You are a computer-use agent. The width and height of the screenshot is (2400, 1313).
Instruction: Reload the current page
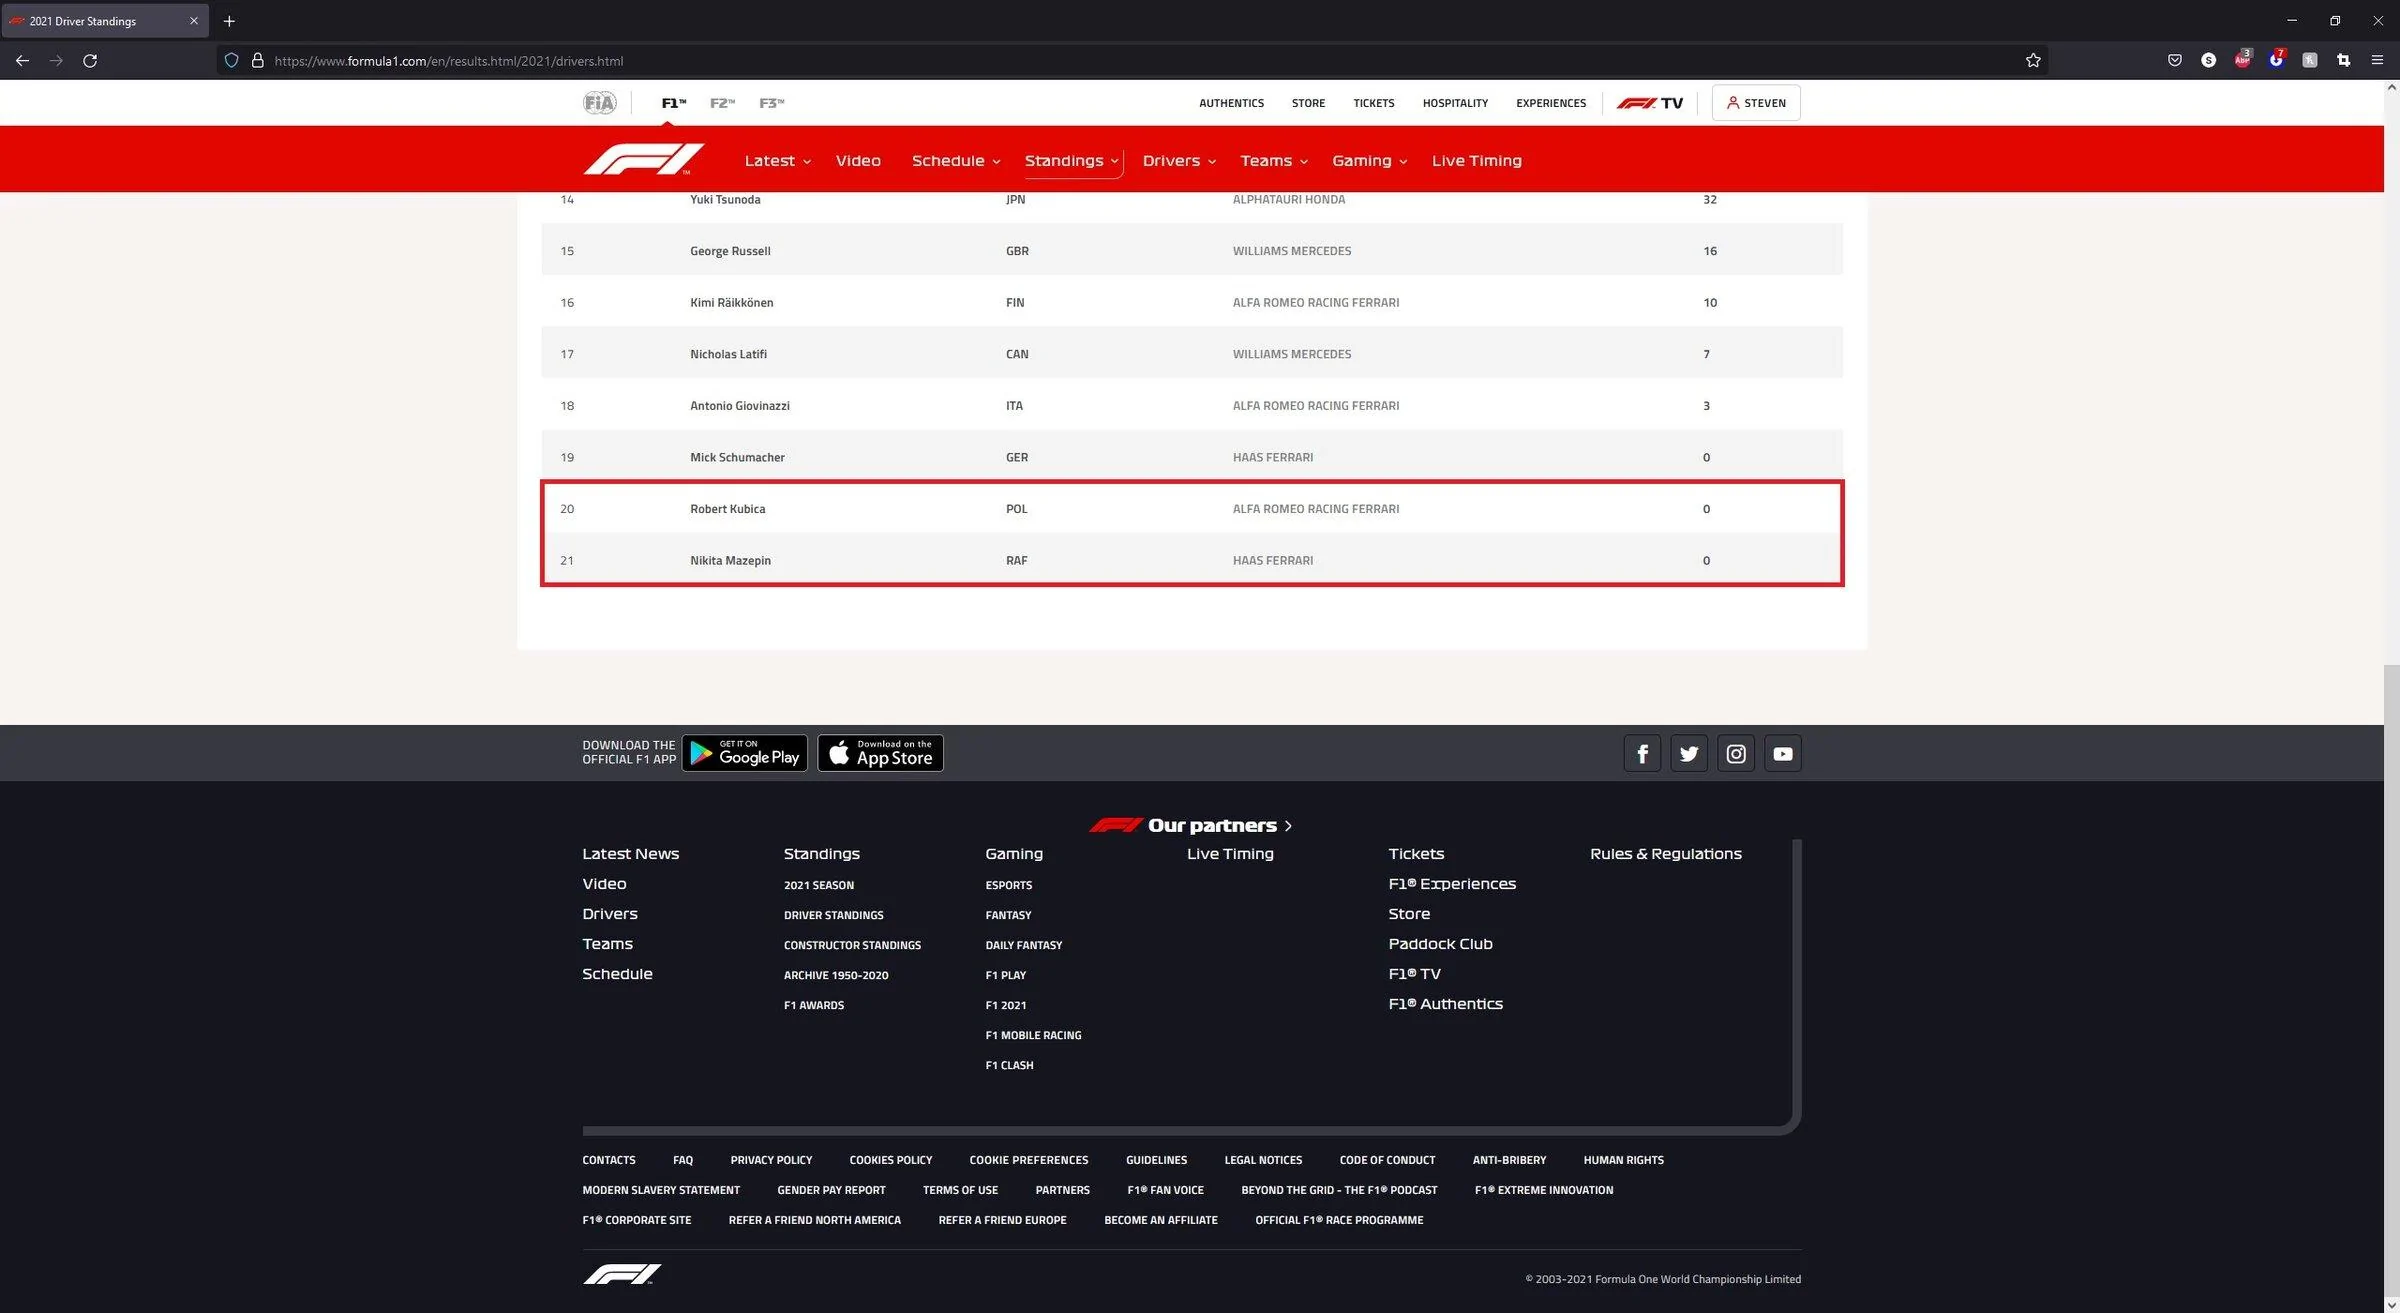coord(90,61)
